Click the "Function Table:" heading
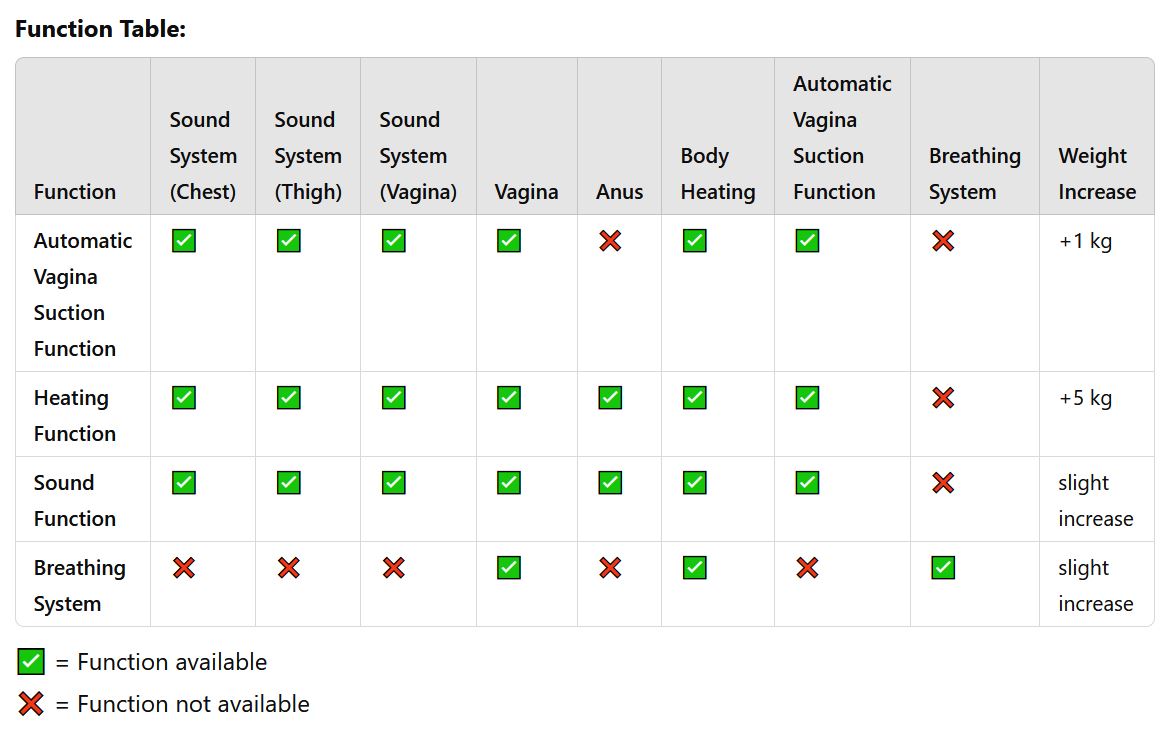The height and width of the screenshot is (730, 1170). (100, 29)
